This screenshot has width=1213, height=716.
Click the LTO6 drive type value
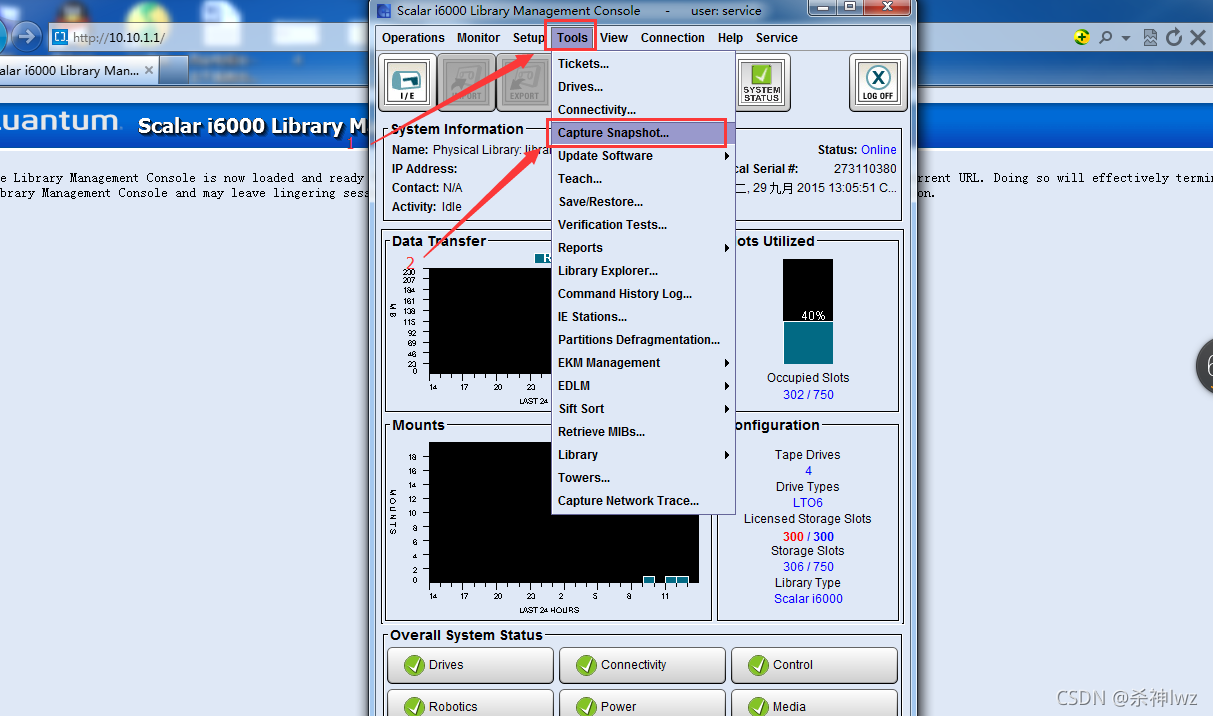(x=808, y=503)
